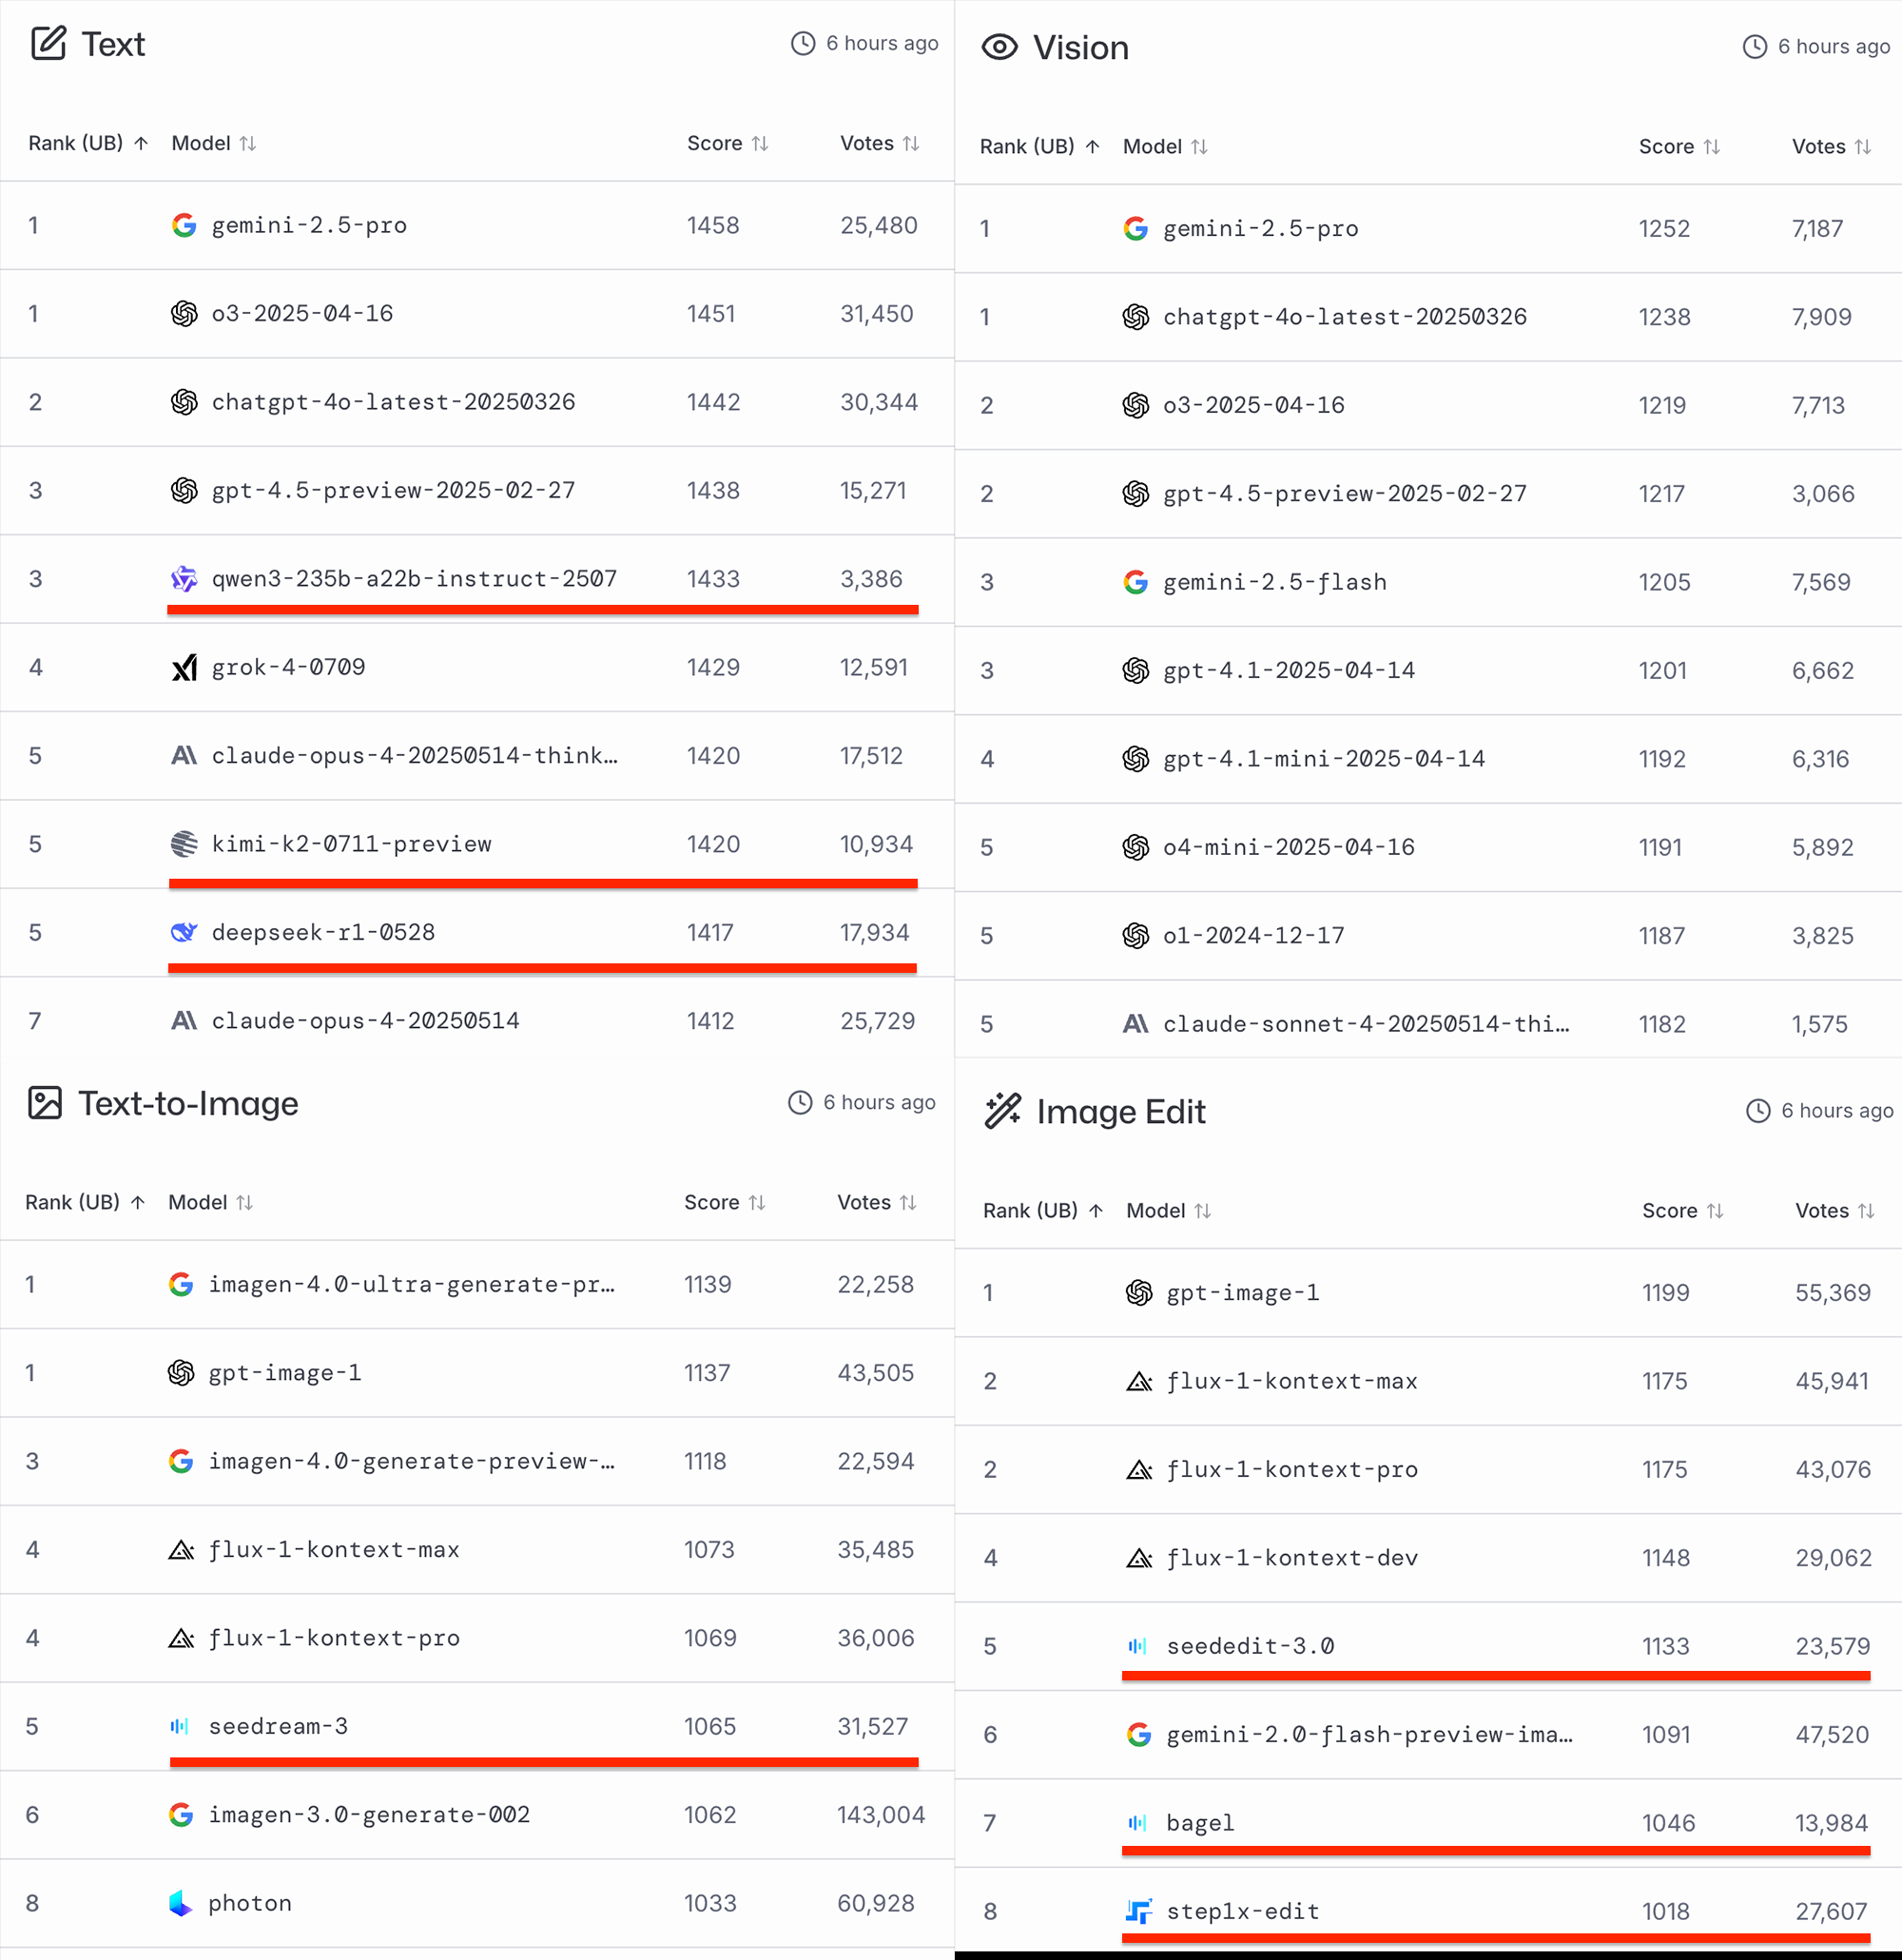Click the Text-to-Image picture icon
This screenshot has height=1960, width=1902.
(x=45, y=1103)
